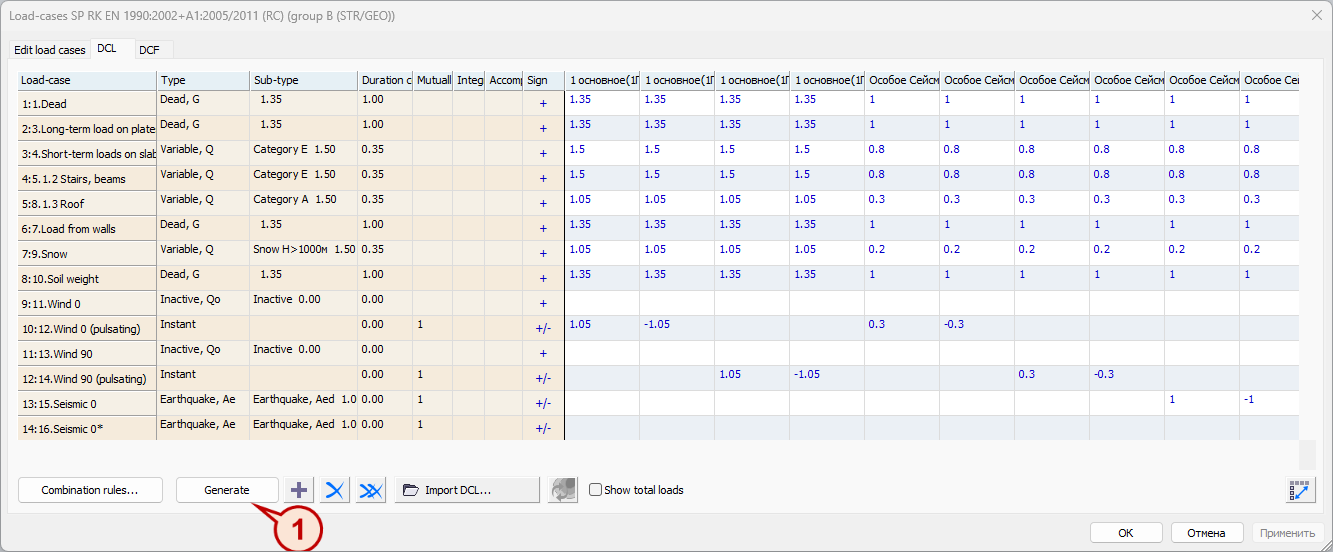Click the Sub-type cell for 7:9.Snow
The image size is (1333, 552).
click(x=303, y=249)
